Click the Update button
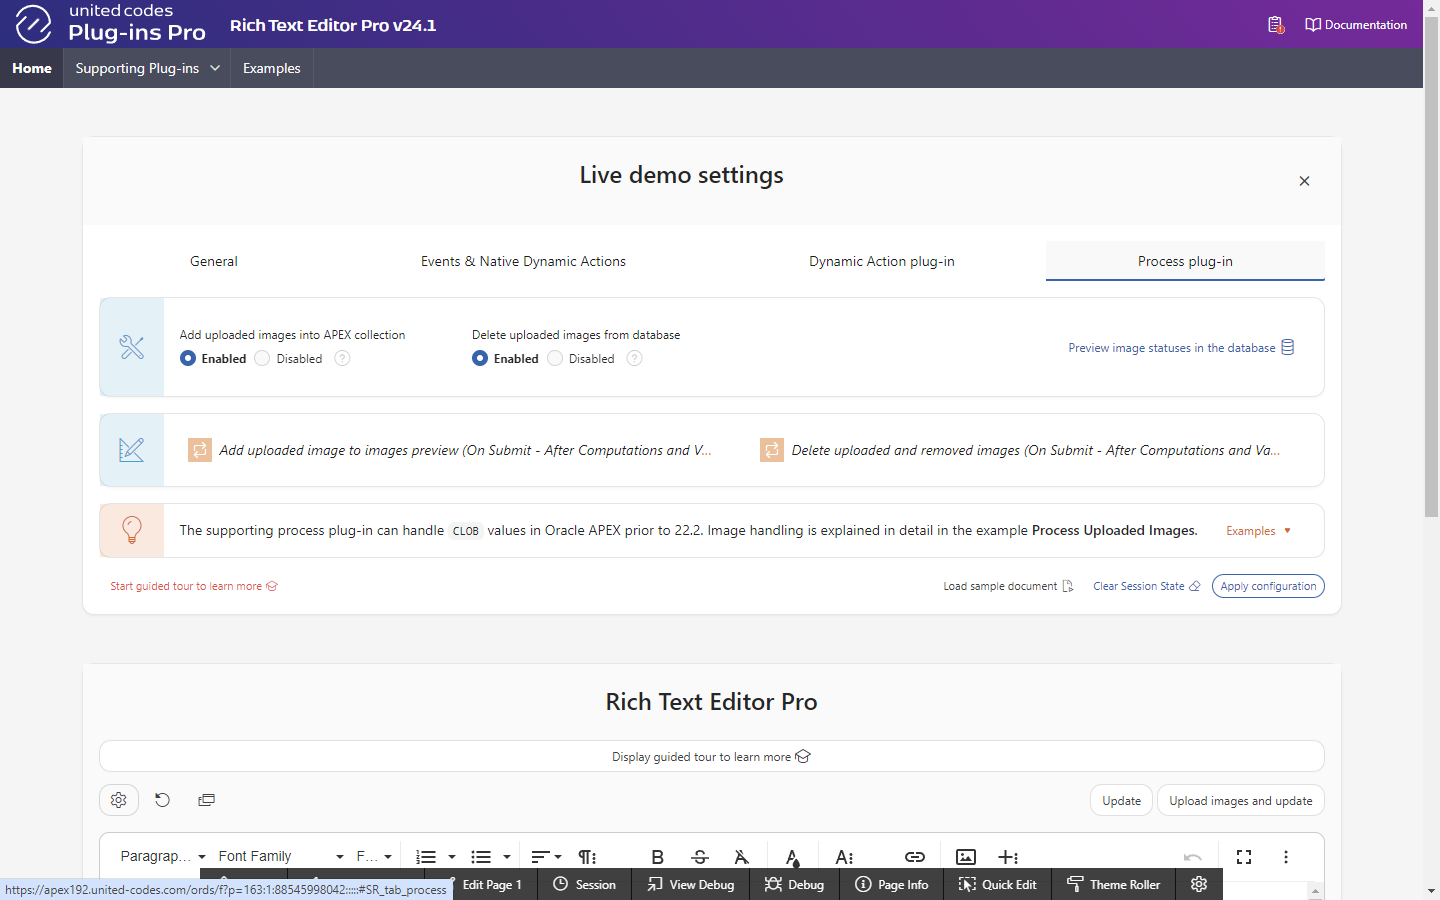The image size is (1440, 900). pos(1121,801)
